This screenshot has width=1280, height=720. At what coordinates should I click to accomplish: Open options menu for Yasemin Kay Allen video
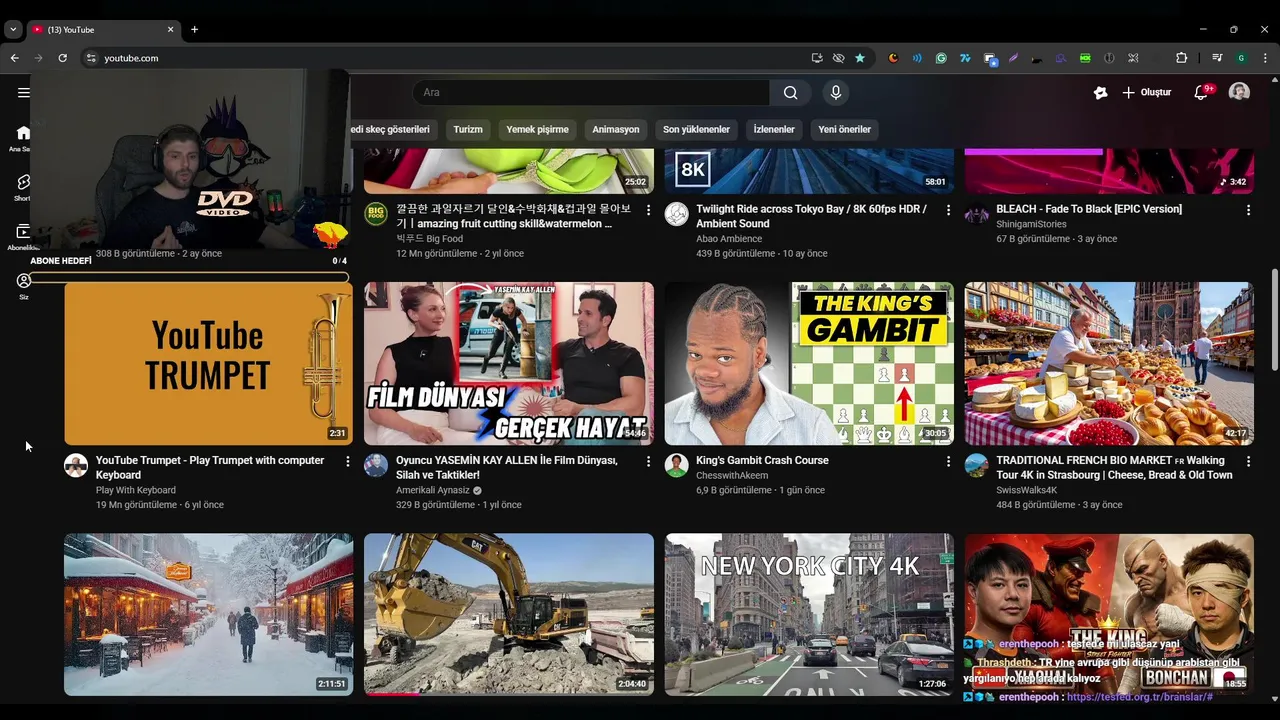point(648,461)
